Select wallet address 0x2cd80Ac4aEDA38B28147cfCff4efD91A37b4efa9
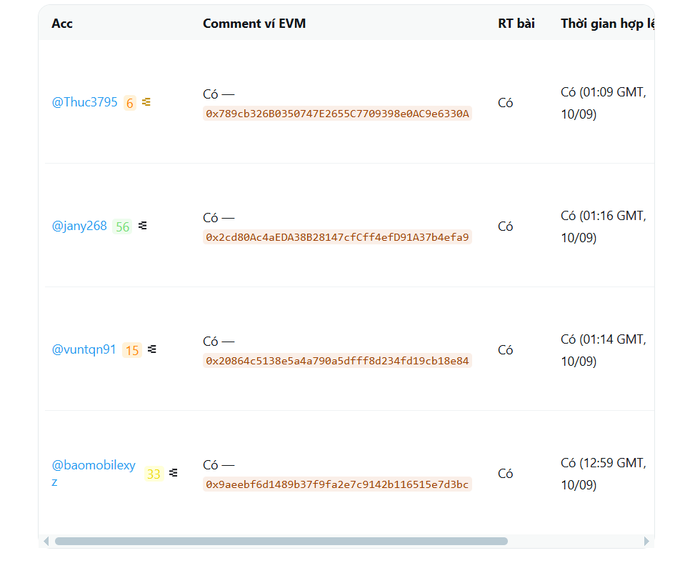Viewport: 680px width, 563px height. pos(337,237)
